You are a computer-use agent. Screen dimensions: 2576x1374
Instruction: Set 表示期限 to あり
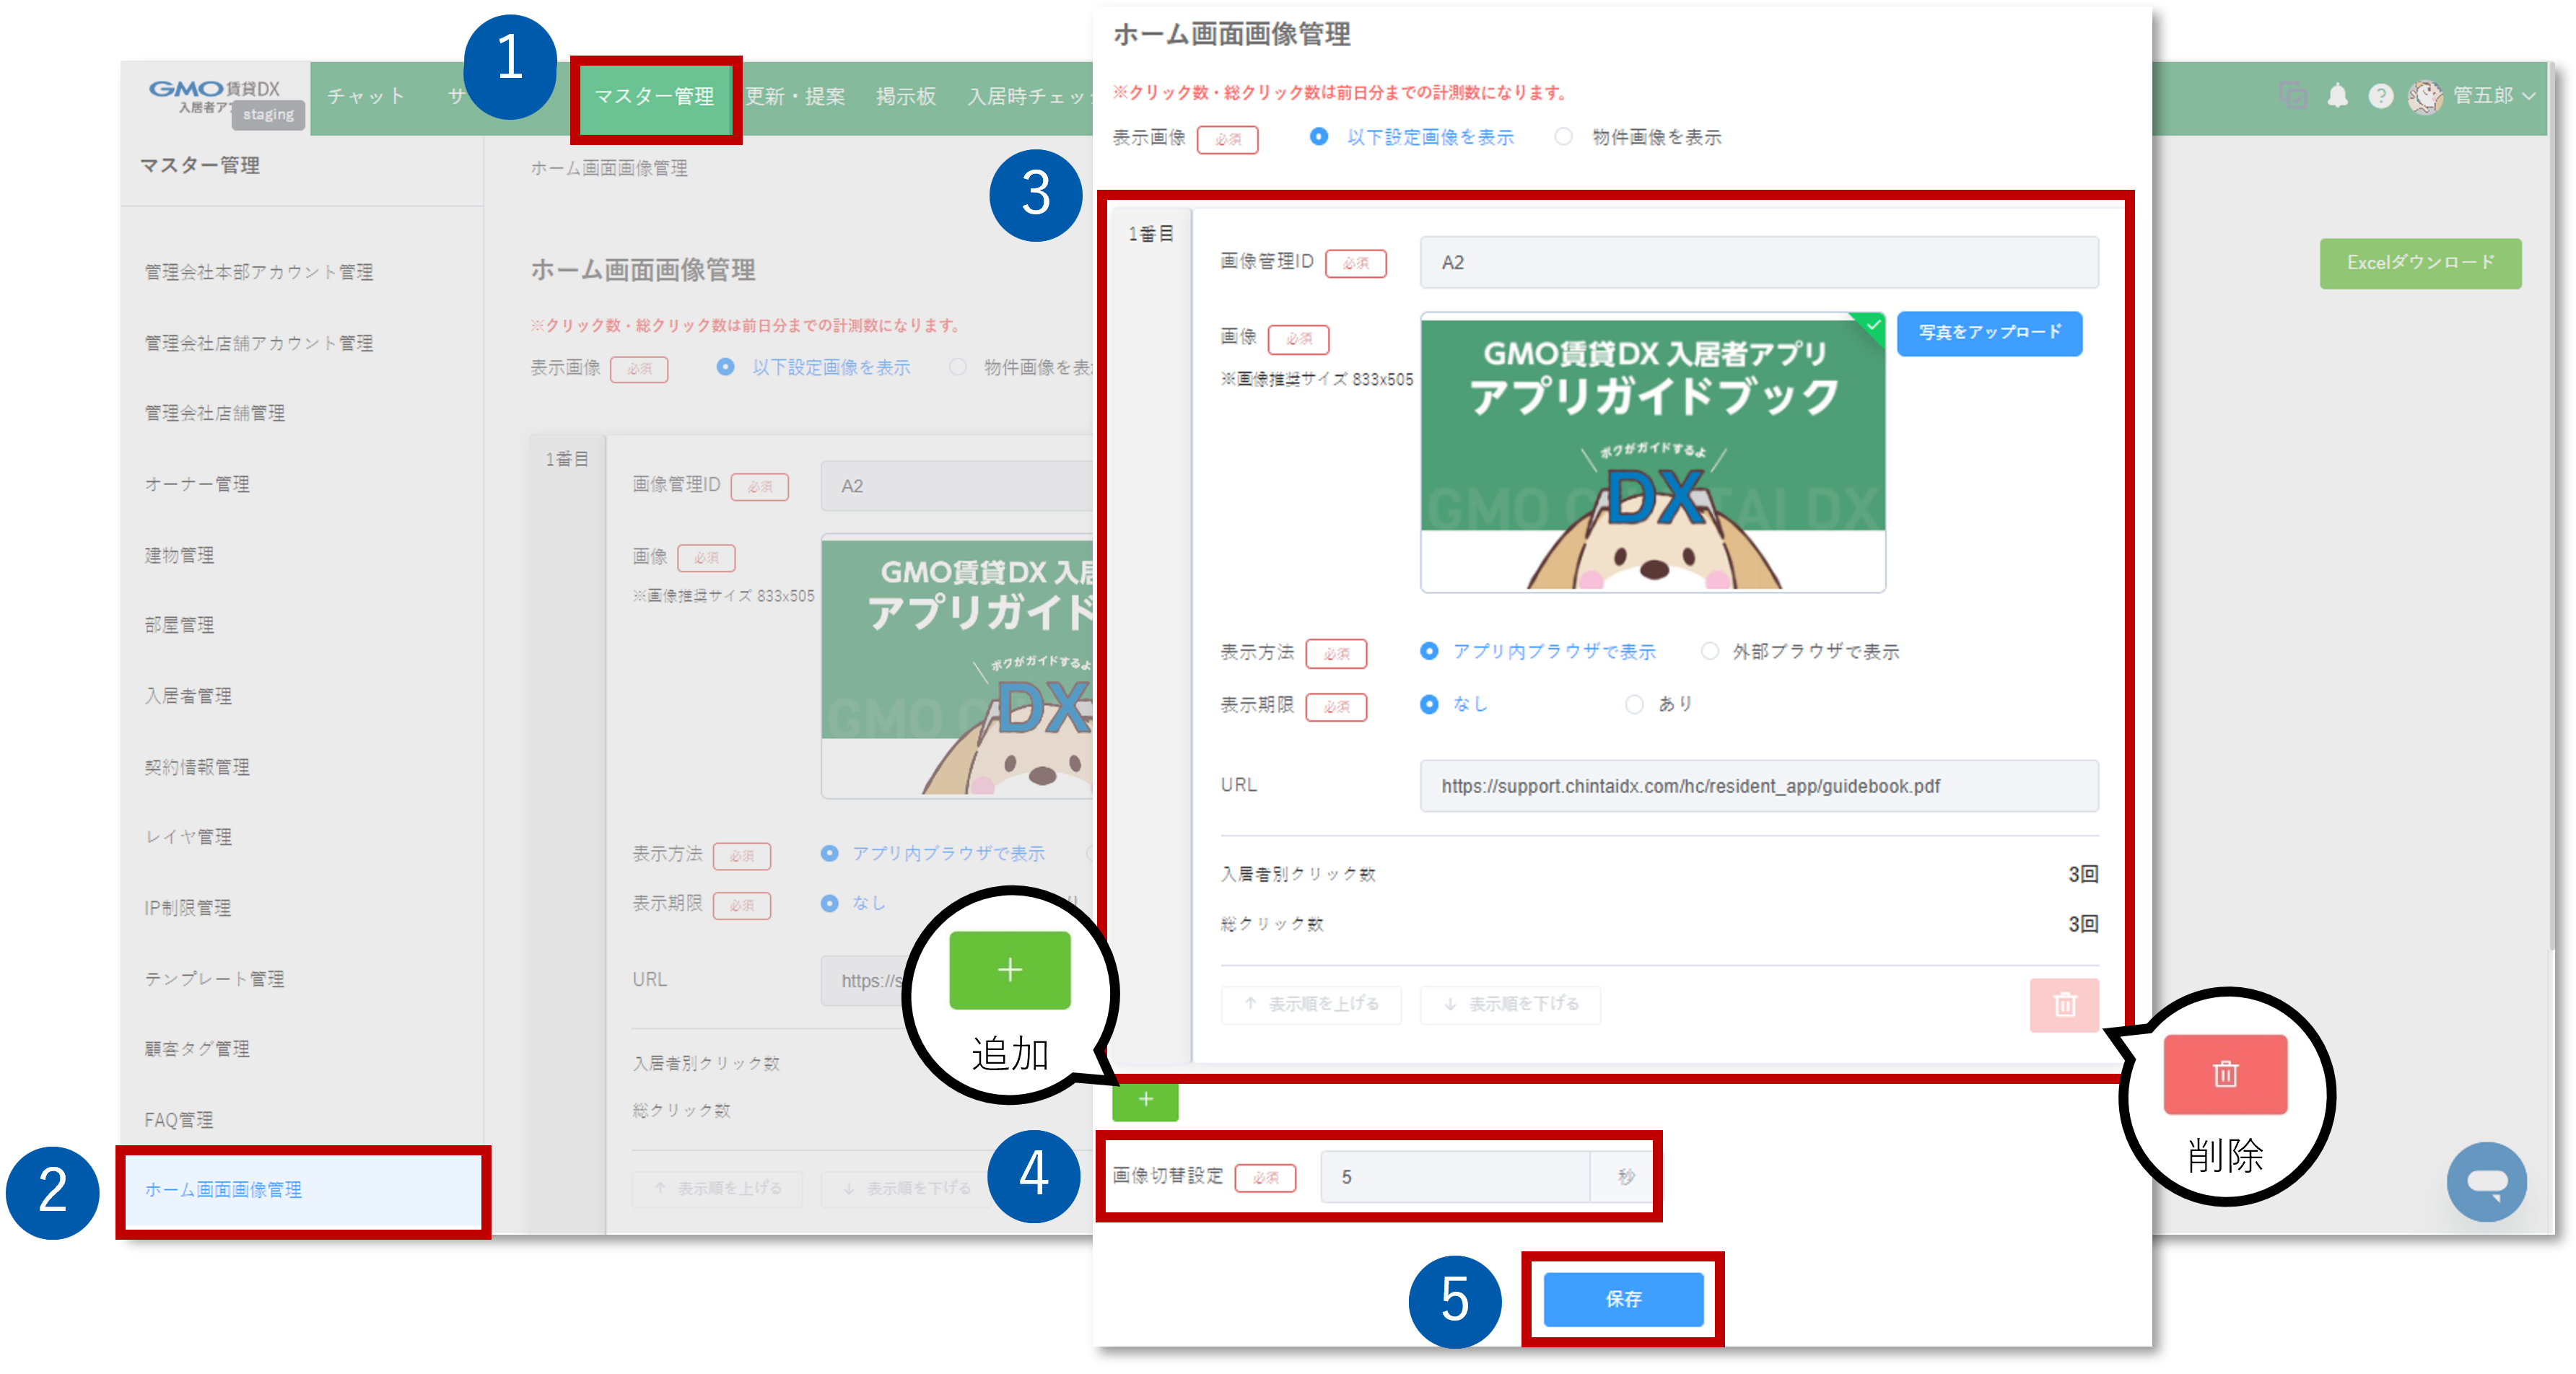point(1634,704)
